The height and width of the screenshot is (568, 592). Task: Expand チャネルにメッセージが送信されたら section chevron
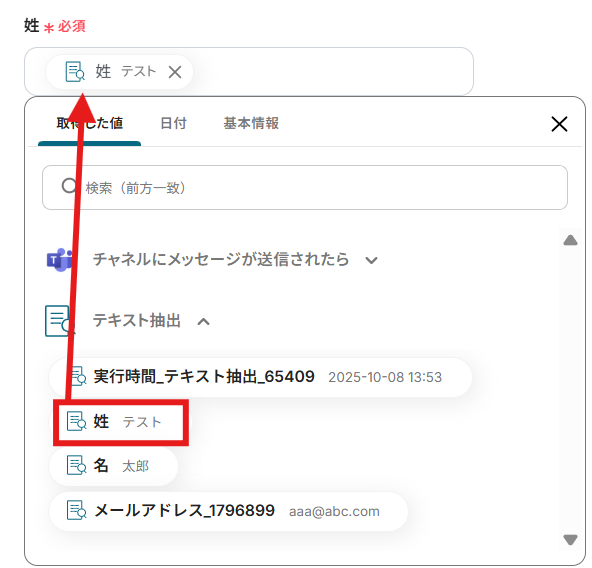point(372,260)
